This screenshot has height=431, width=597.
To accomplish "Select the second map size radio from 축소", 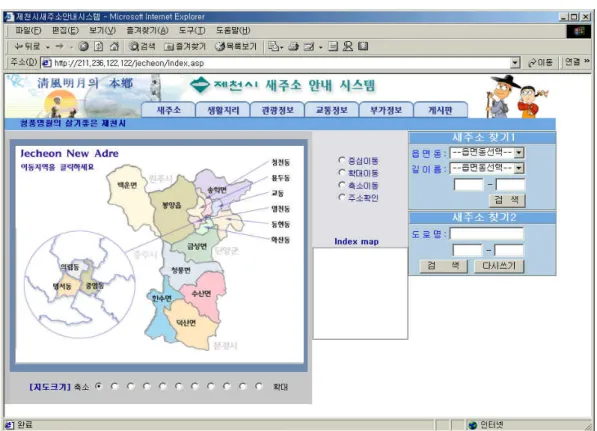I will 115,386.
